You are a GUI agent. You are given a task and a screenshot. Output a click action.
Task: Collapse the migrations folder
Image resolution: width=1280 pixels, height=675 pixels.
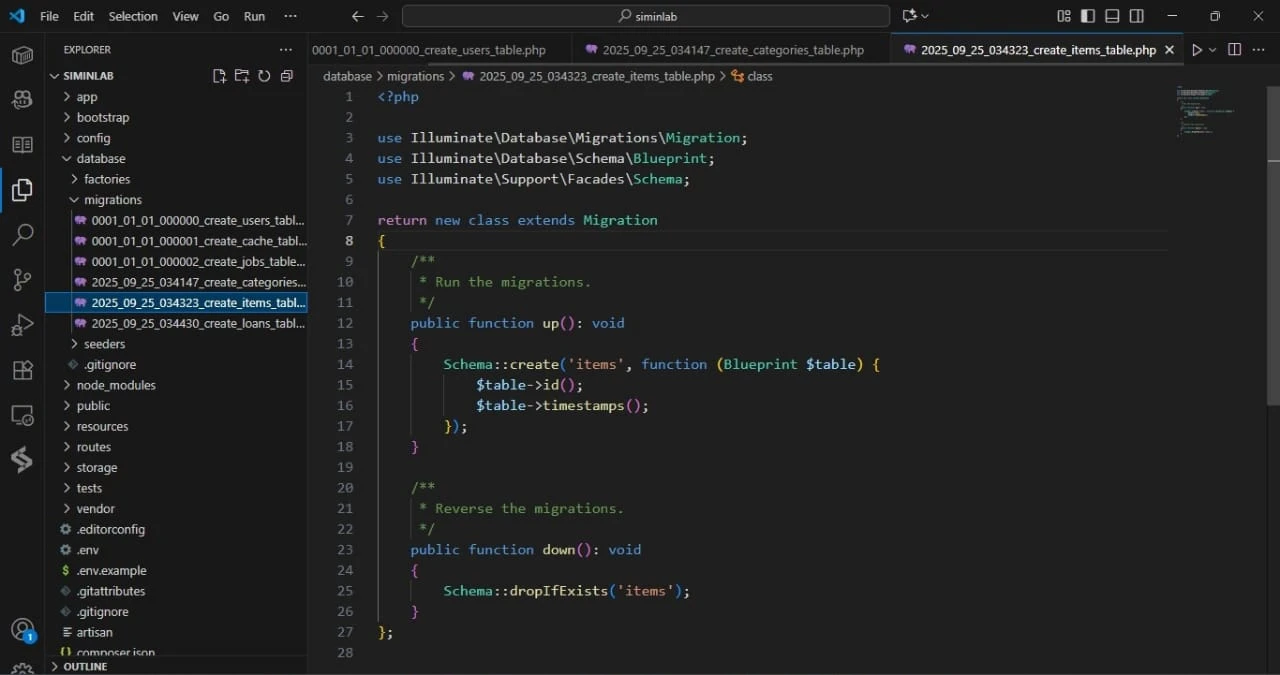[x=112, y=200]
